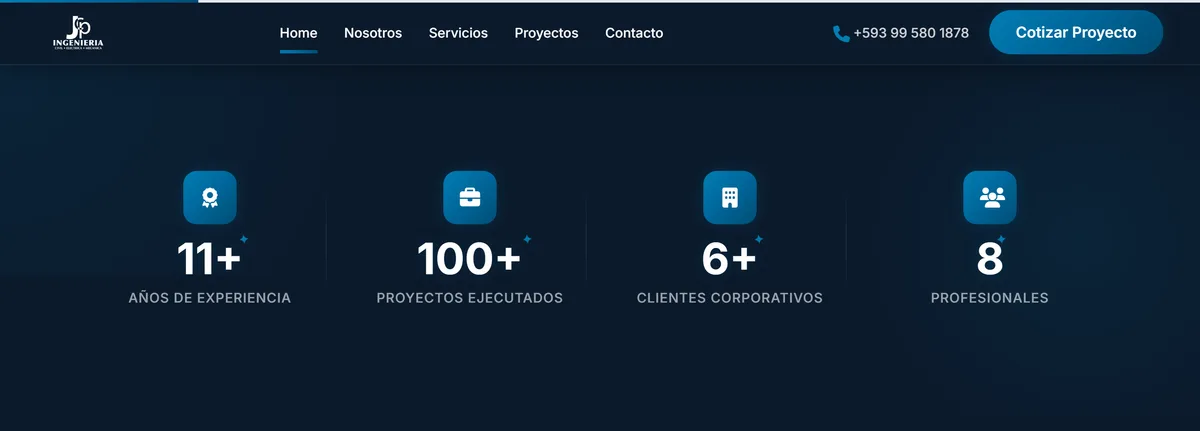
Task: Select the 8 professionals number
Action: point(990,259)
